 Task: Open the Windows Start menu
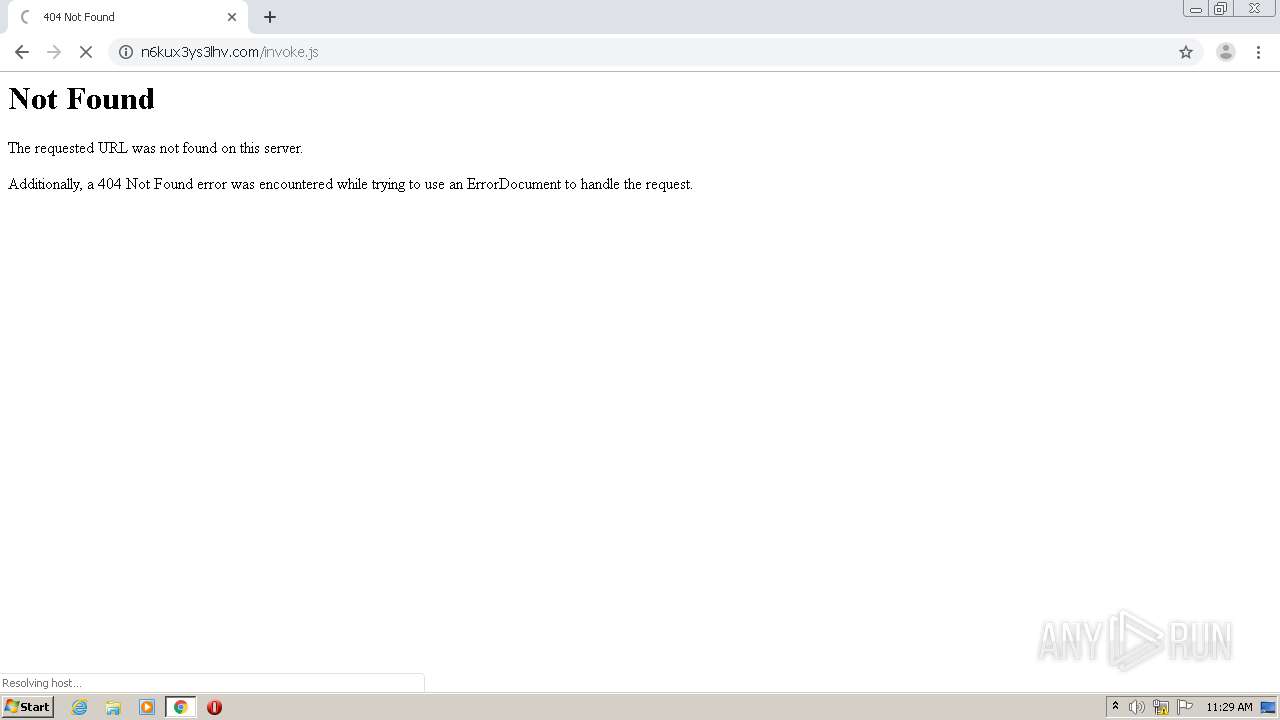(x=28, y=707)
